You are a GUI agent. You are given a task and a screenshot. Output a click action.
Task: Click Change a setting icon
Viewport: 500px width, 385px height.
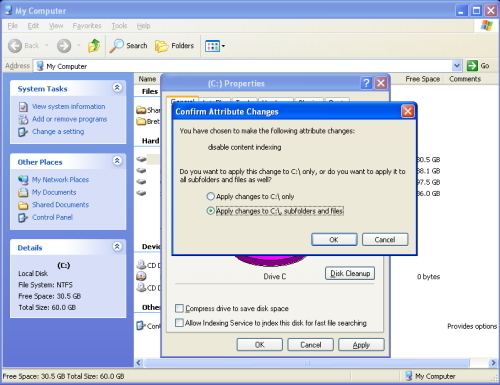click(x=23, y=132)
